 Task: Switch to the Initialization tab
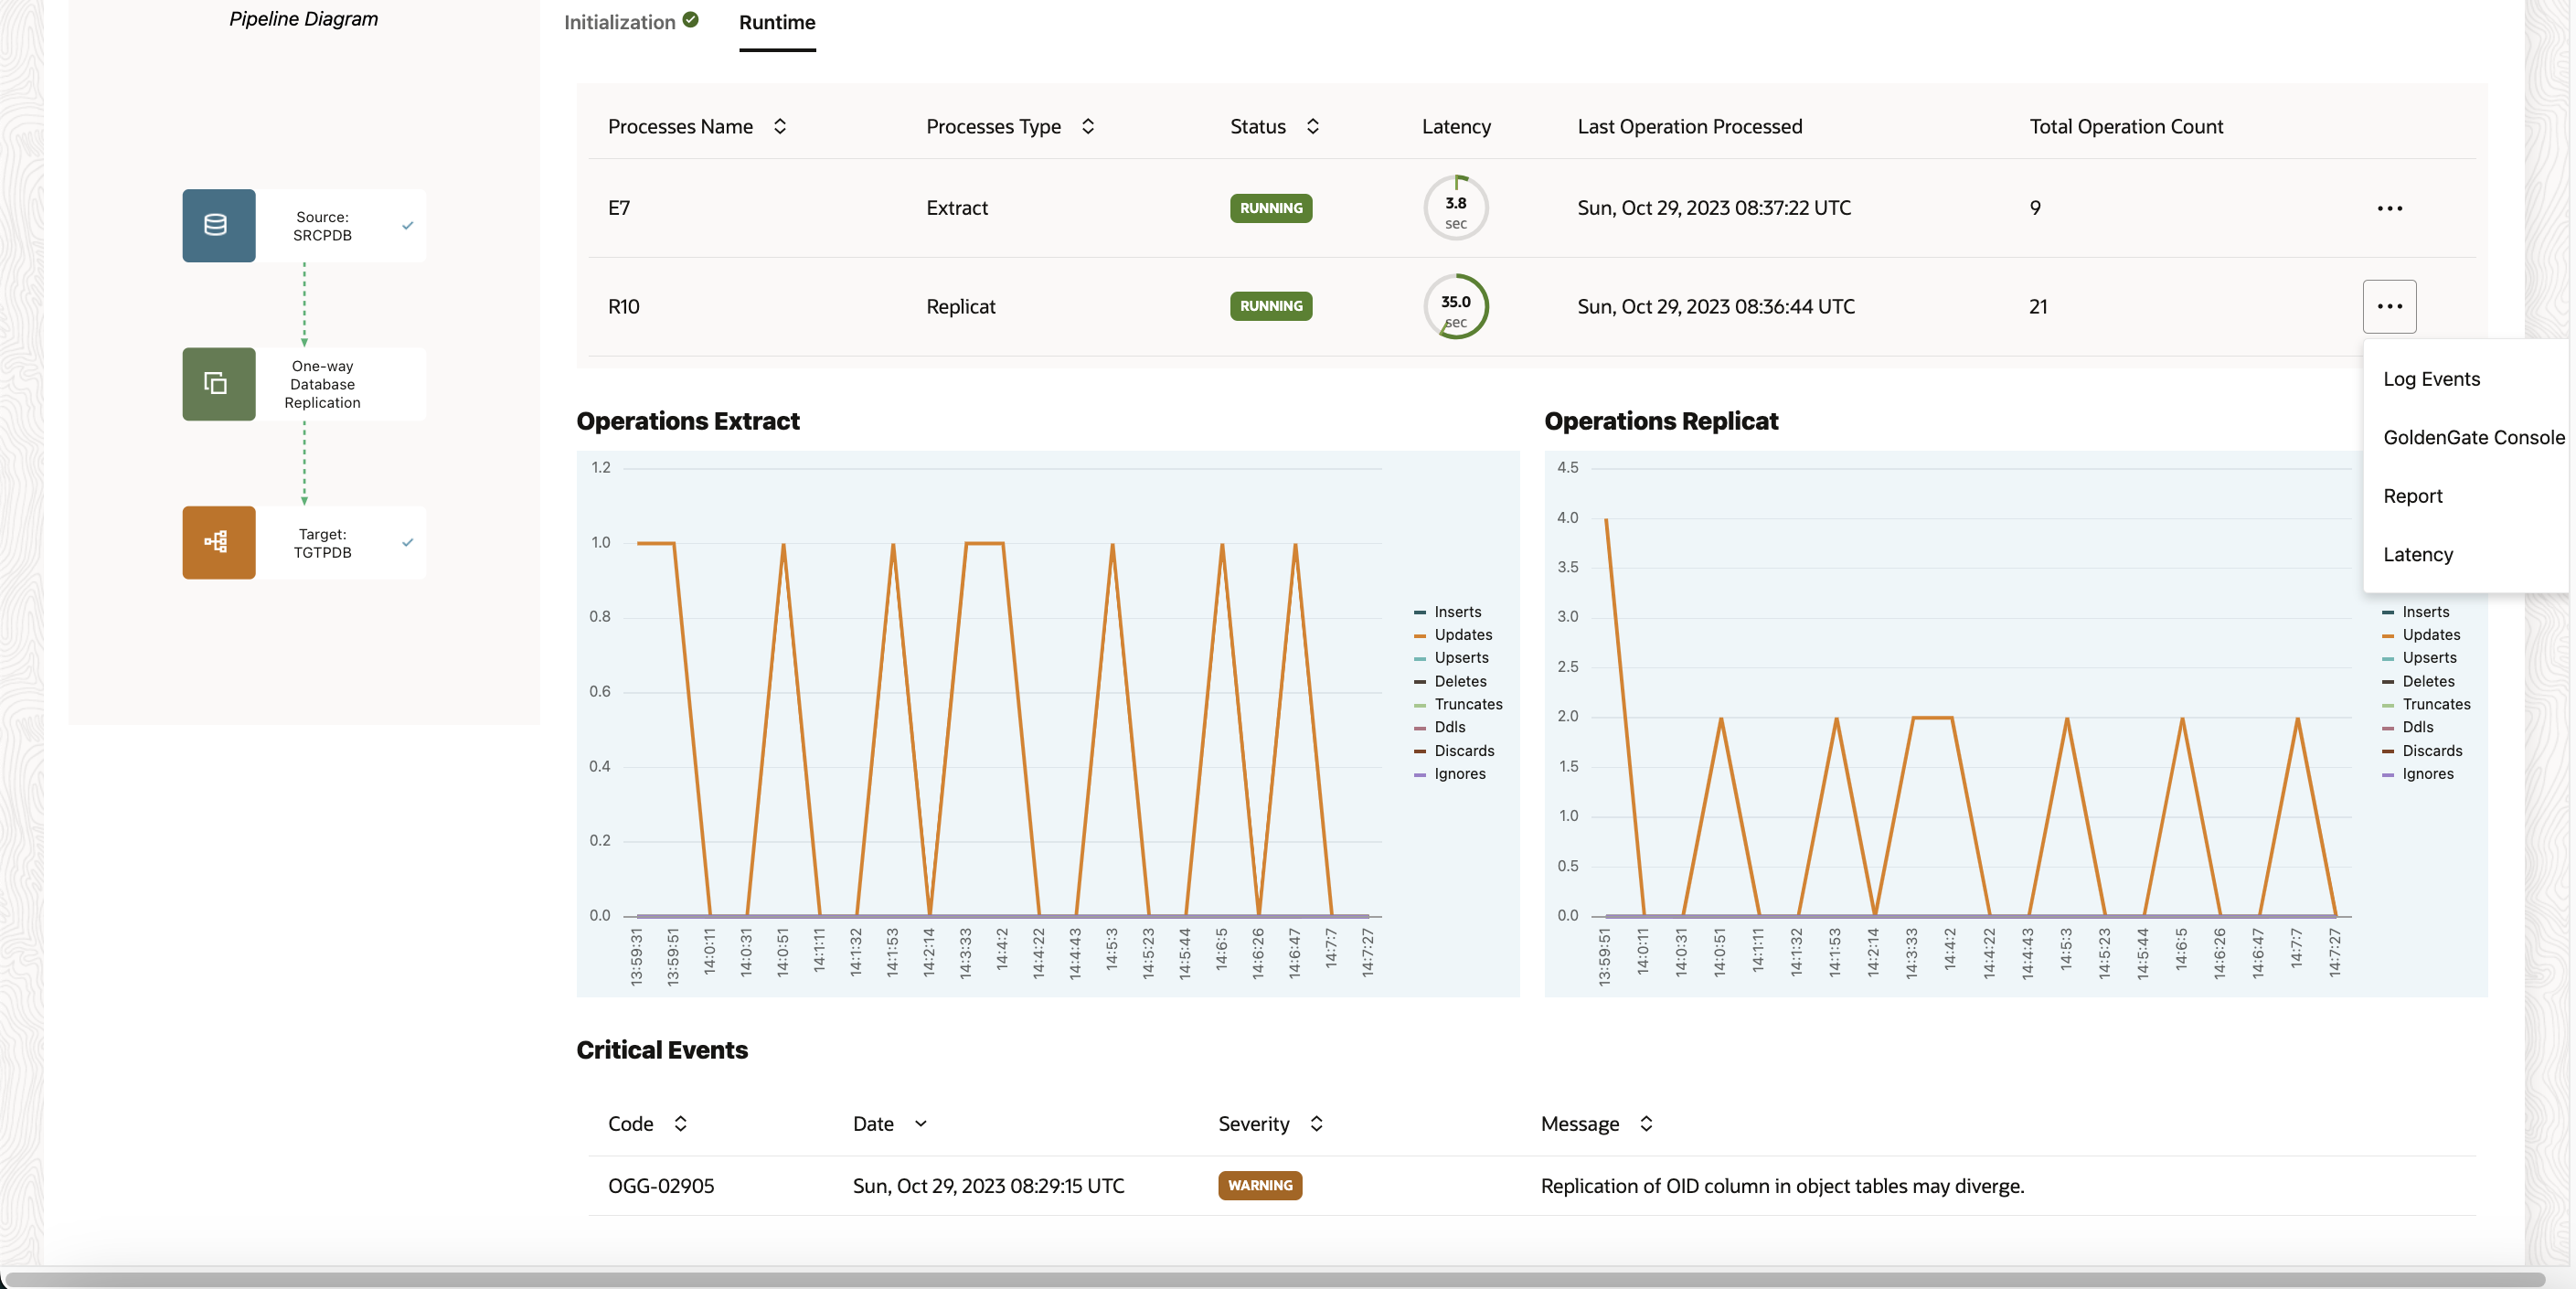click(x=619, y=22)
